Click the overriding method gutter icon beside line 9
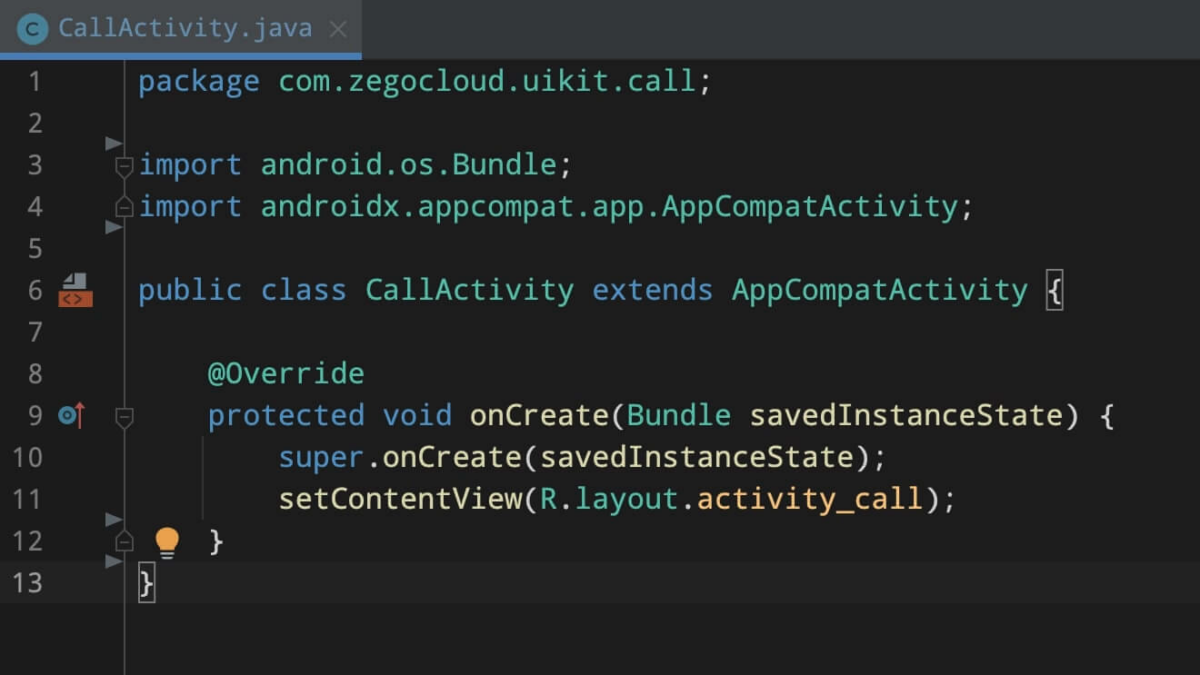This screenshot has width=1200, height=675. [x=70, y=415]
